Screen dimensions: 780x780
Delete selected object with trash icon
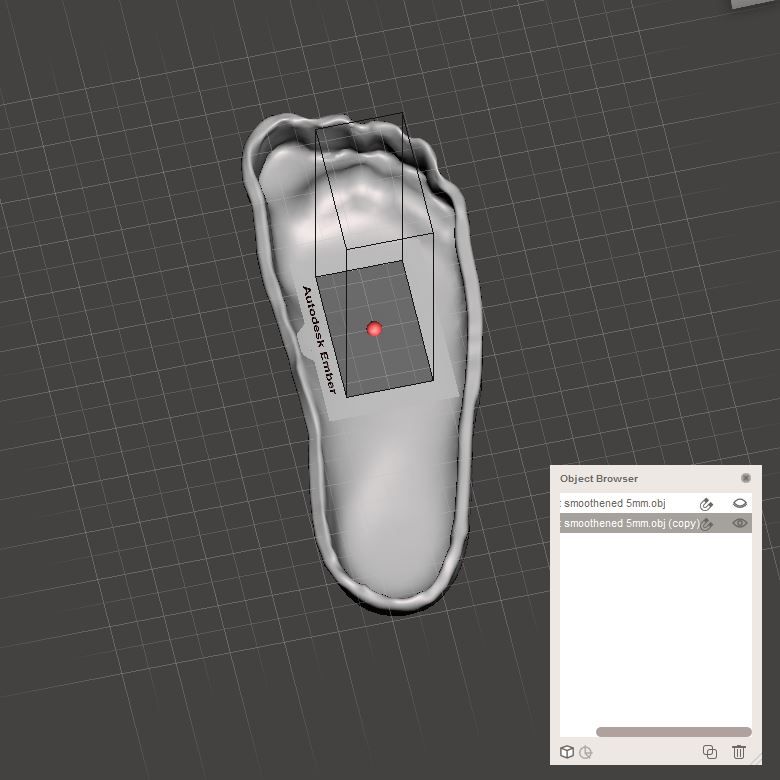pyautogui.click(x=739, y=752)
